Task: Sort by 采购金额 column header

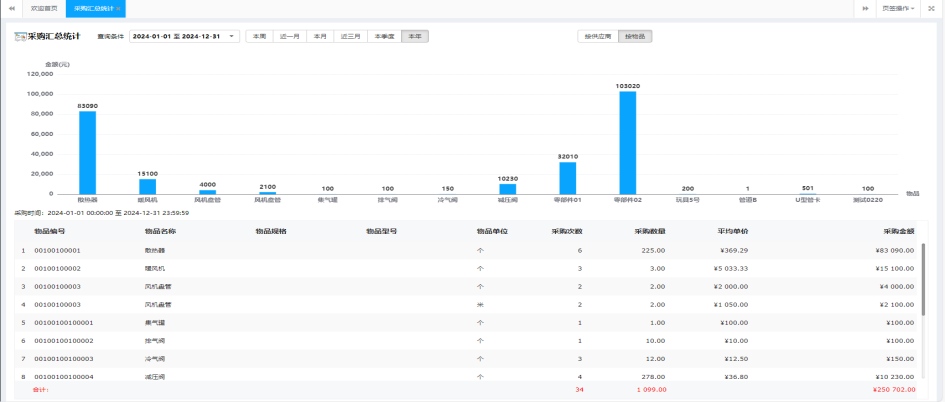Action: (900, 231)
